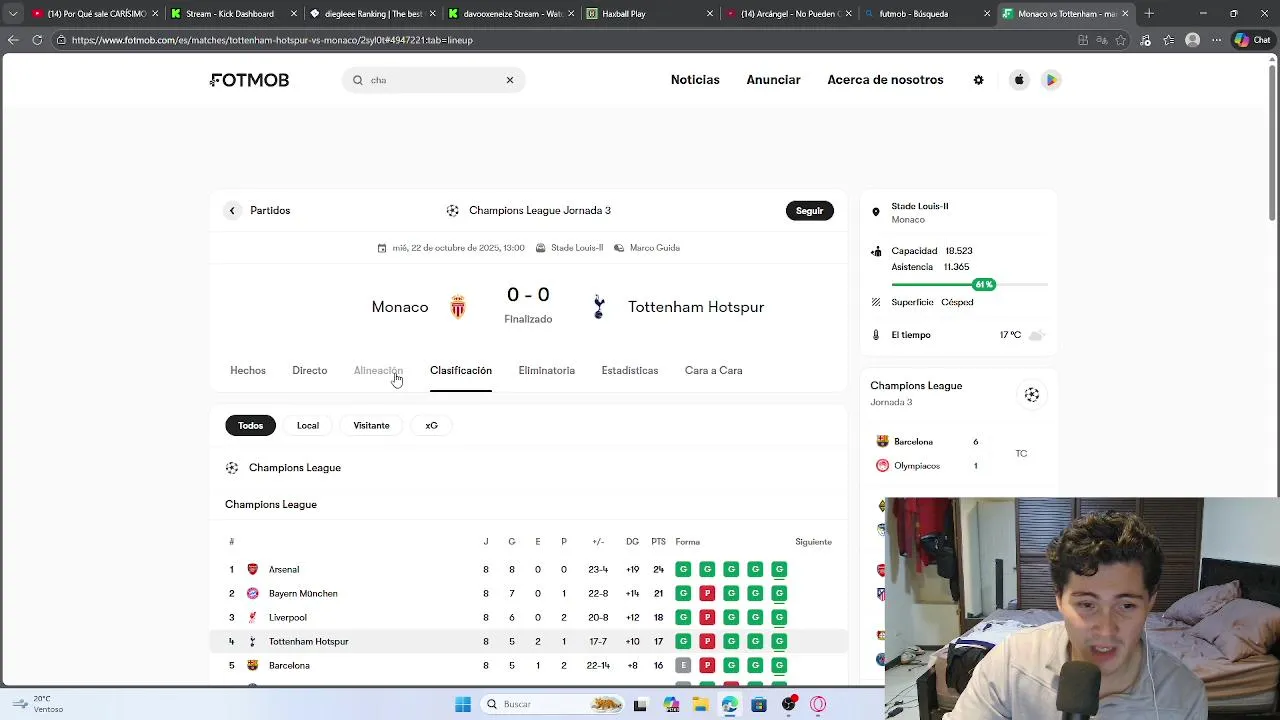This screenshot has width=1280, height=720.
Task: Click the FotMob logo
Action: [x=249, y=80]
